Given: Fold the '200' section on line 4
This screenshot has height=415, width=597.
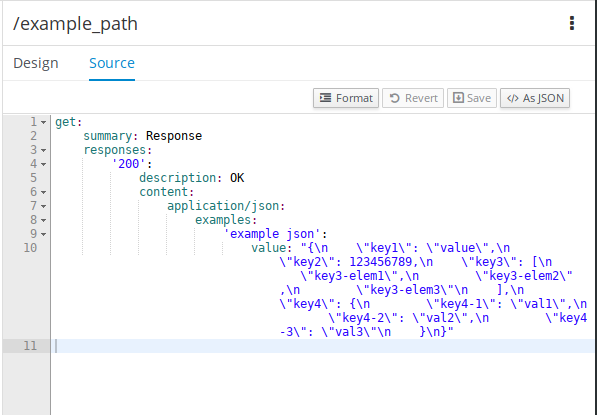Looking at the screenshot, I should [43, 164].
